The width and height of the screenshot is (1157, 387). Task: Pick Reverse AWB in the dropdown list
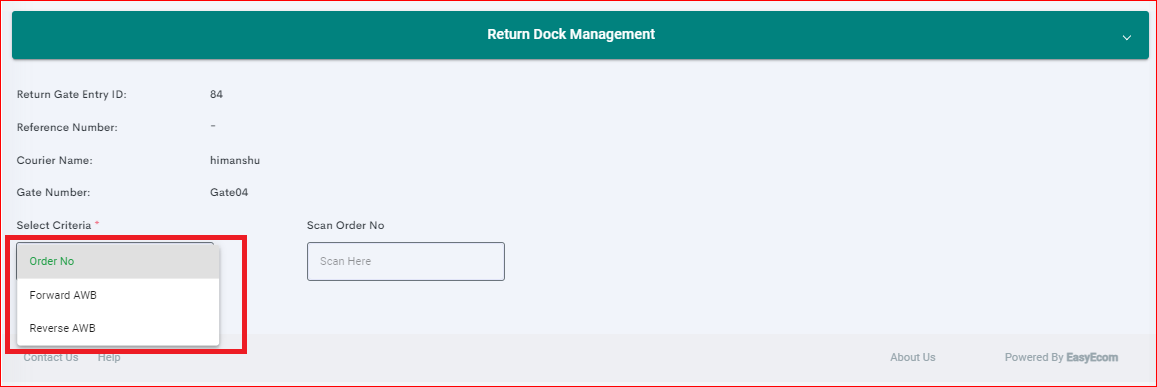click(x=118, y=328)
